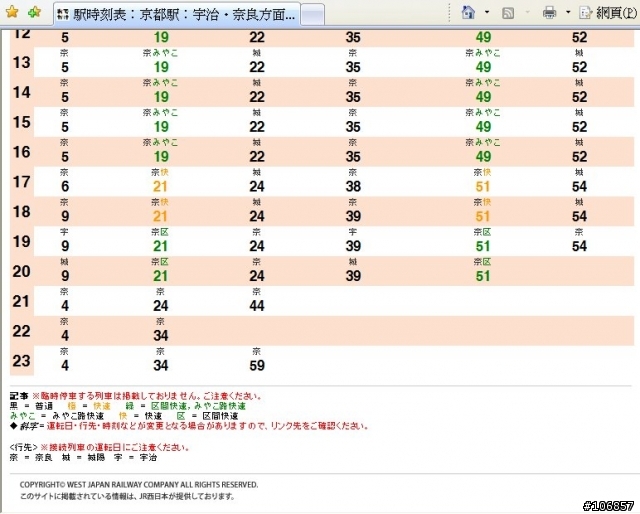
Task: Click the JR西日本が提供 footer note
Action: [127, 496]
